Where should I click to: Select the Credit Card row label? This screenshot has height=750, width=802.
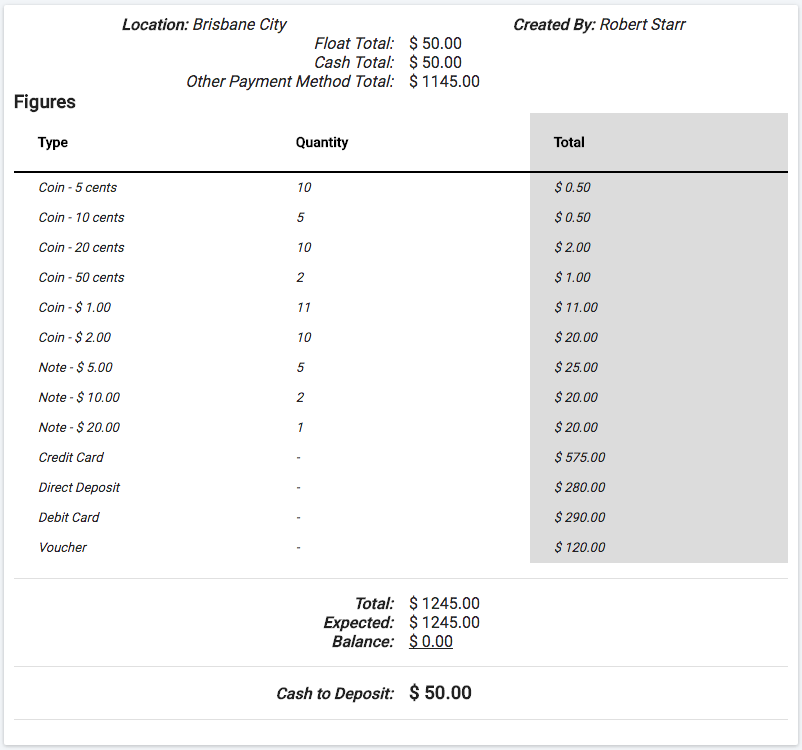[x=71, y=458]
